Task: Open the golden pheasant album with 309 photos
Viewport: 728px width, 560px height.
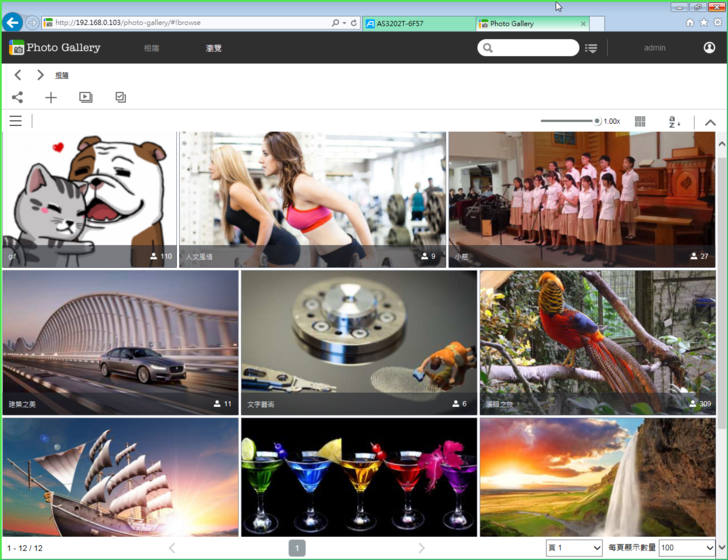Action: click(x=598, y=343)
